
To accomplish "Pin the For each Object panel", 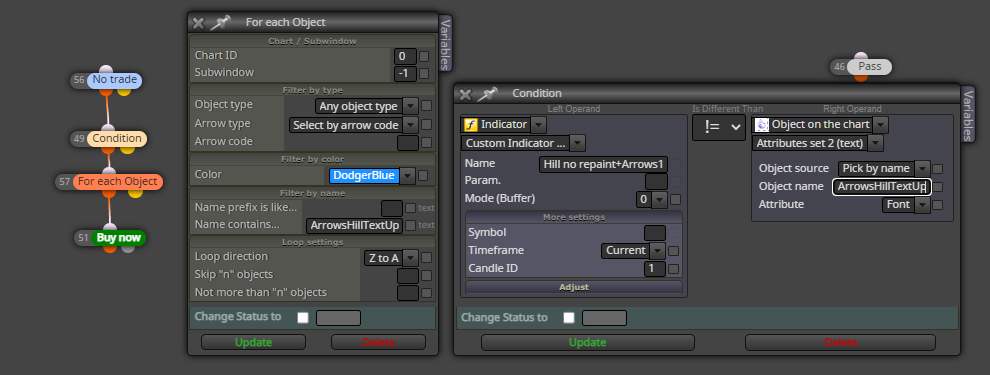I will 220,23.
